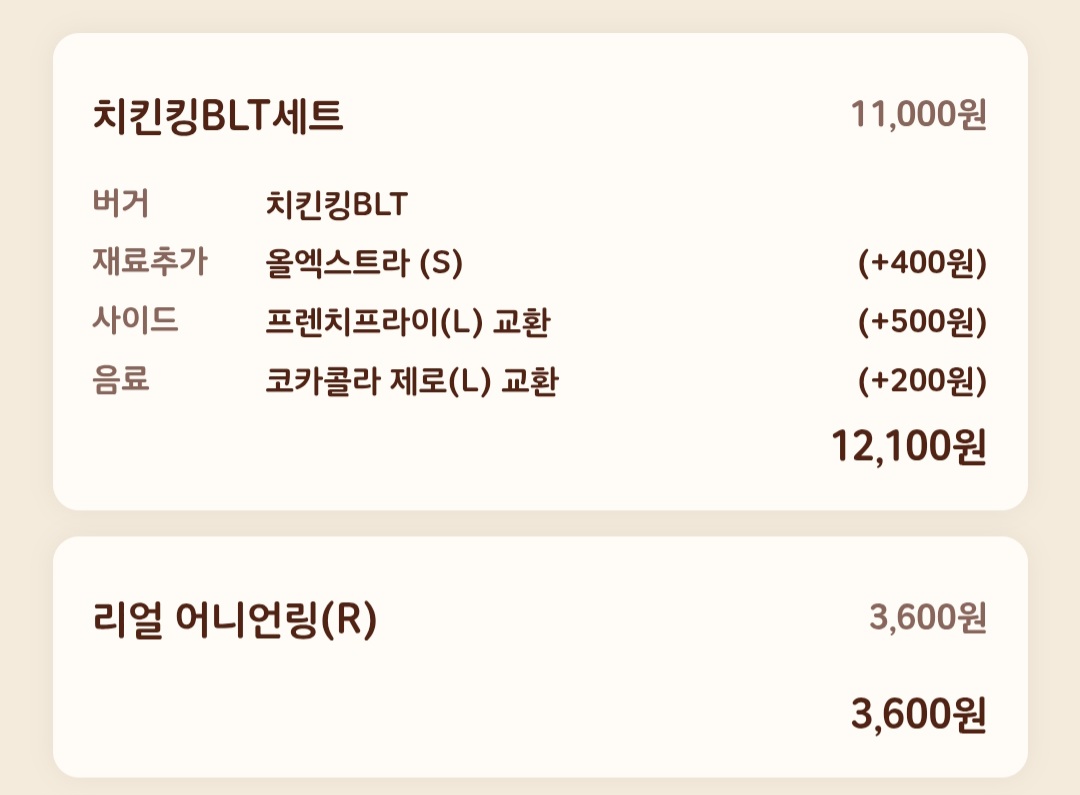Click the 12,100원 set total
Viewport: 1080px width, 795px height.
coord(909,446)
